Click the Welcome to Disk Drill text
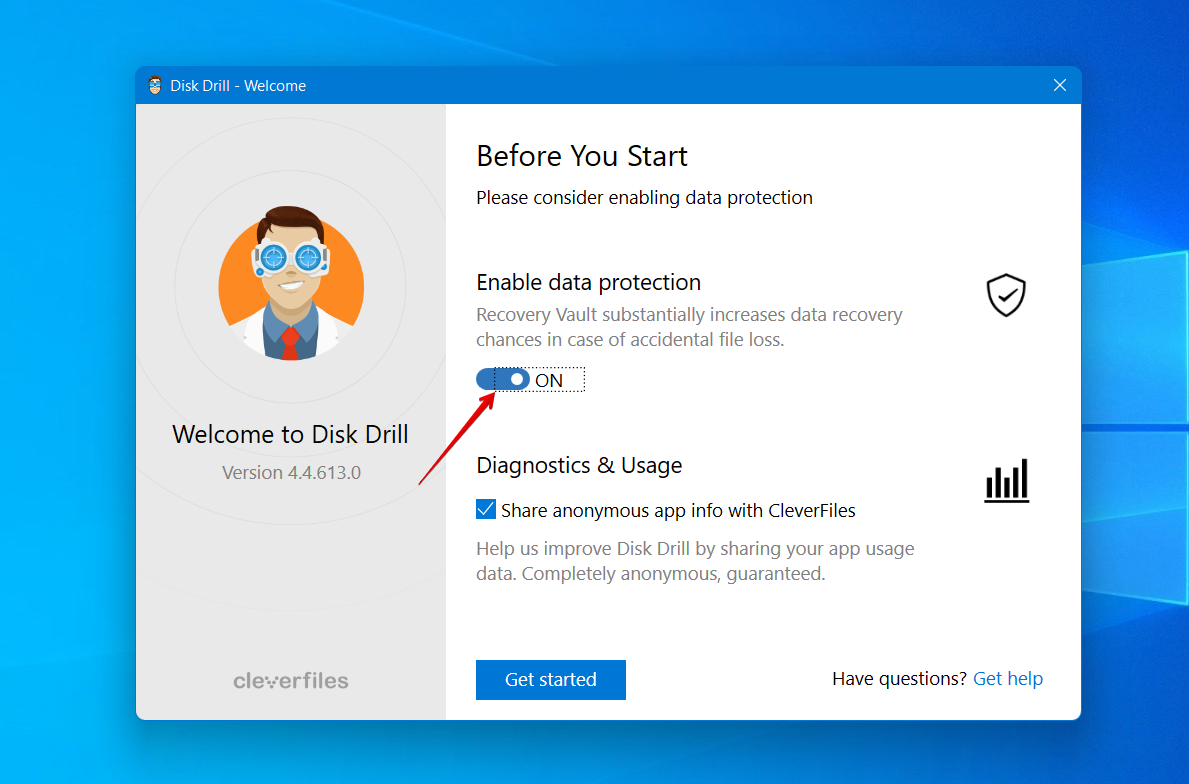This screenshot has width=1189, height=784. [x=290, y=434]
